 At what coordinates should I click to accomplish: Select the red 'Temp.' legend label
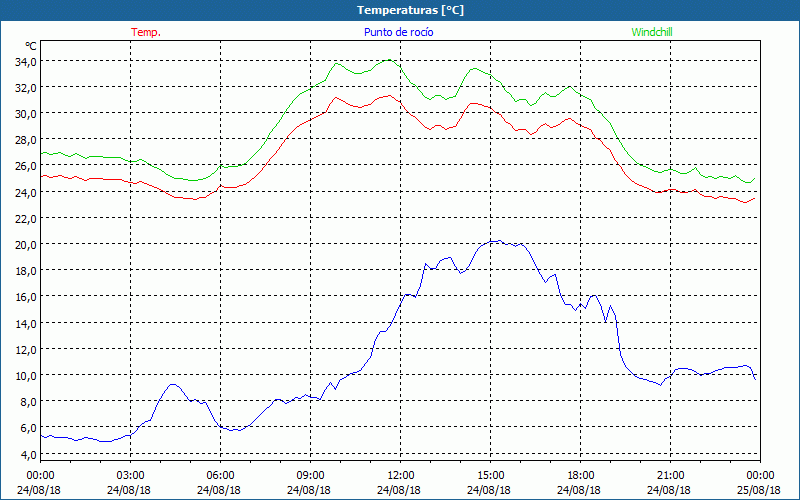(146, 32)
